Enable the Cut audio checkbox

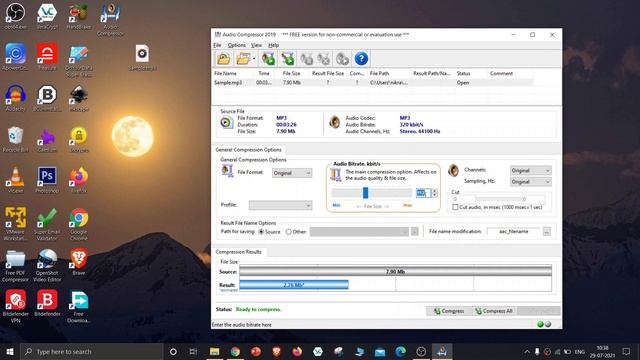click(x=455, y=207)
